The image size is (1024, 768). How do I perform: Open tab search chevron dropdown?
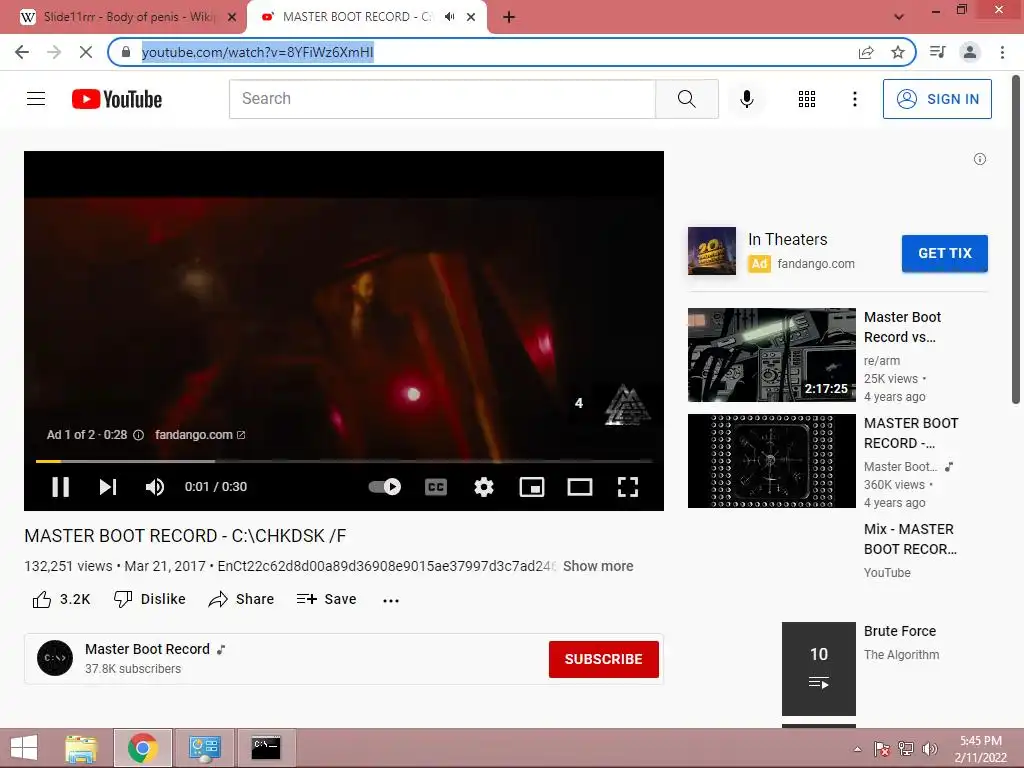899,17
